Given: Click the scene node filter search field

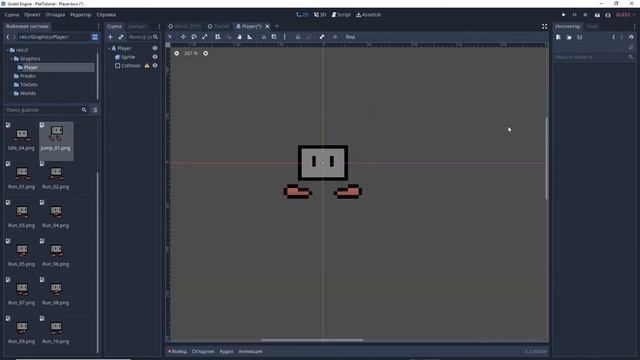Looking at the screenshot, I should tap(143, 37).
